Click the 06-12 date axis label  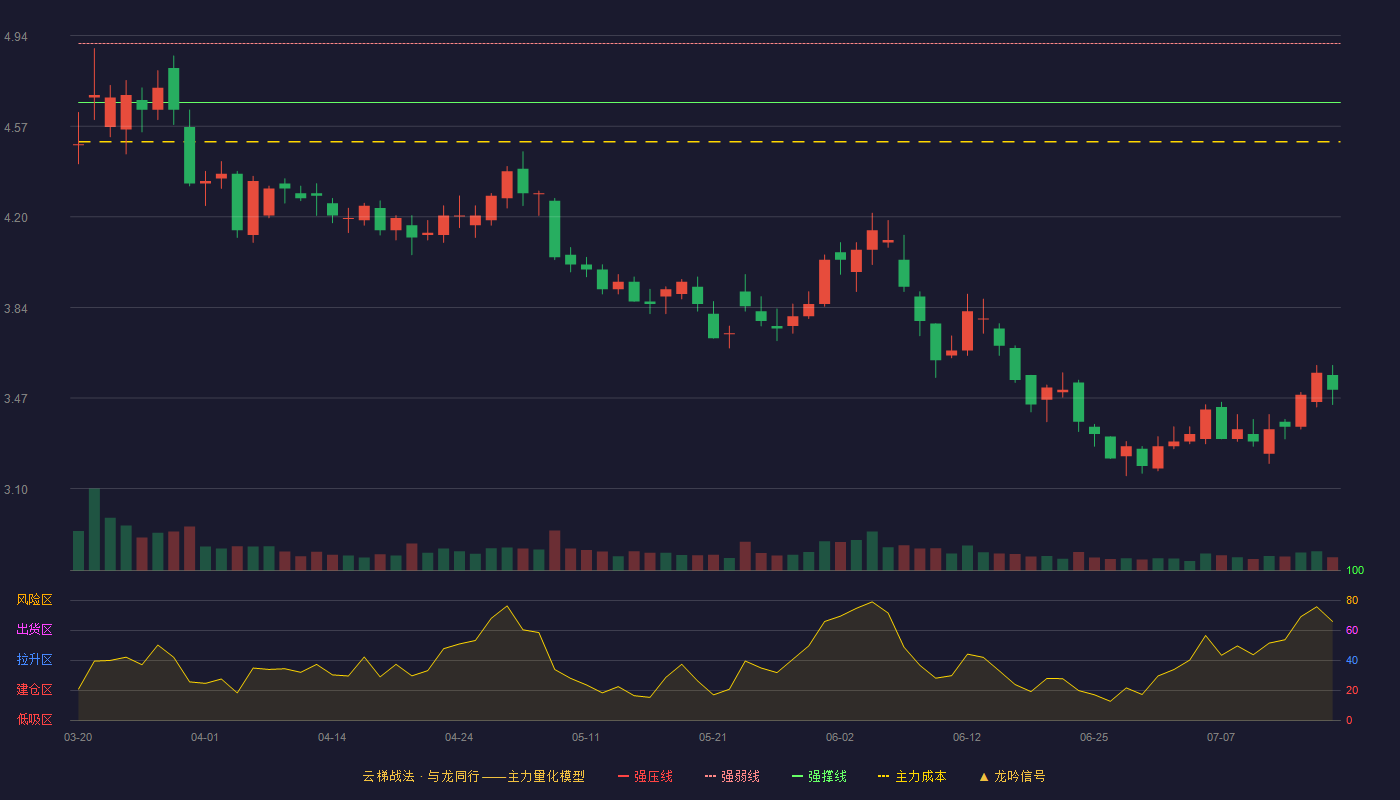(x=967, y=737)
